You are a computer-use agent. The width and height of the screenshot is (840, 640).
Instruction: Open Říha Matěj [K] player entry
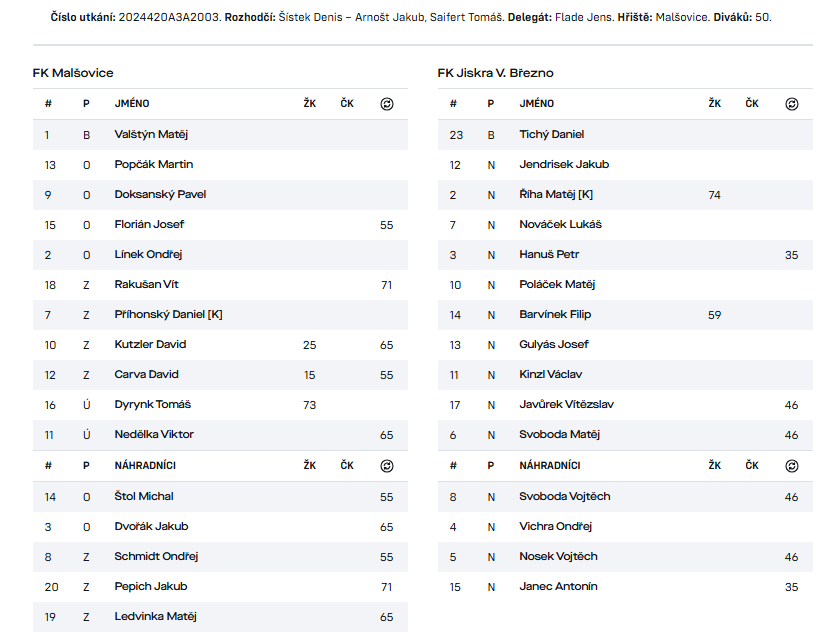(556, 194)
